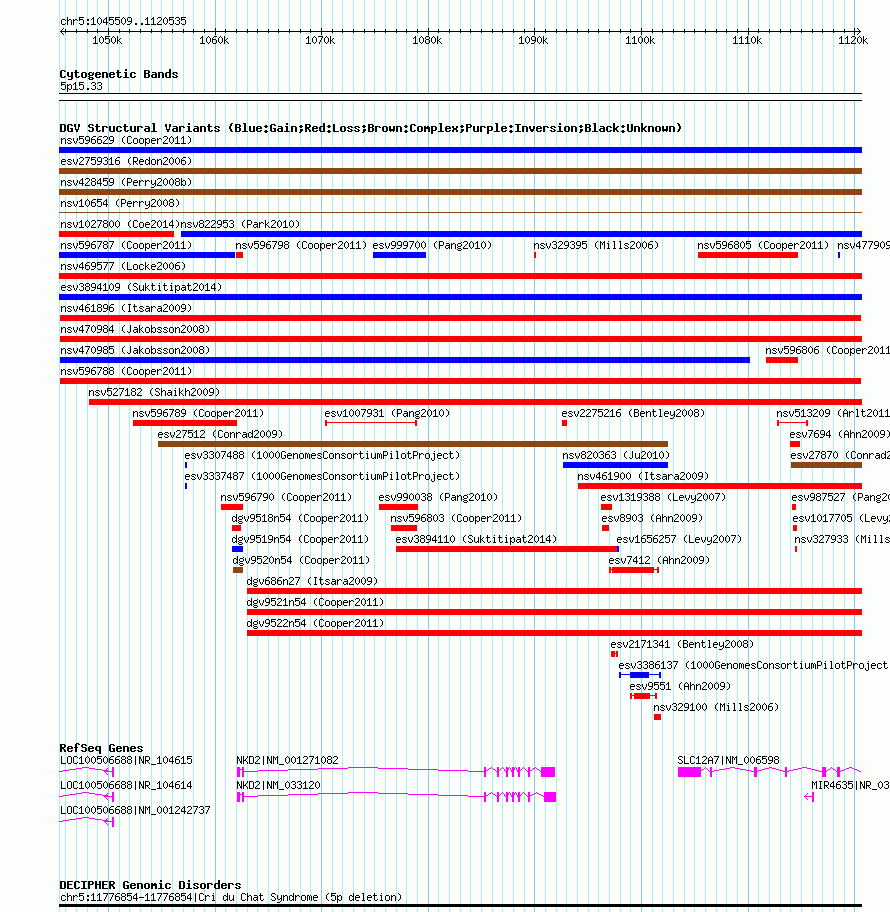Click the SLC12A7|NM_006598 gene label

pos(728,760)
